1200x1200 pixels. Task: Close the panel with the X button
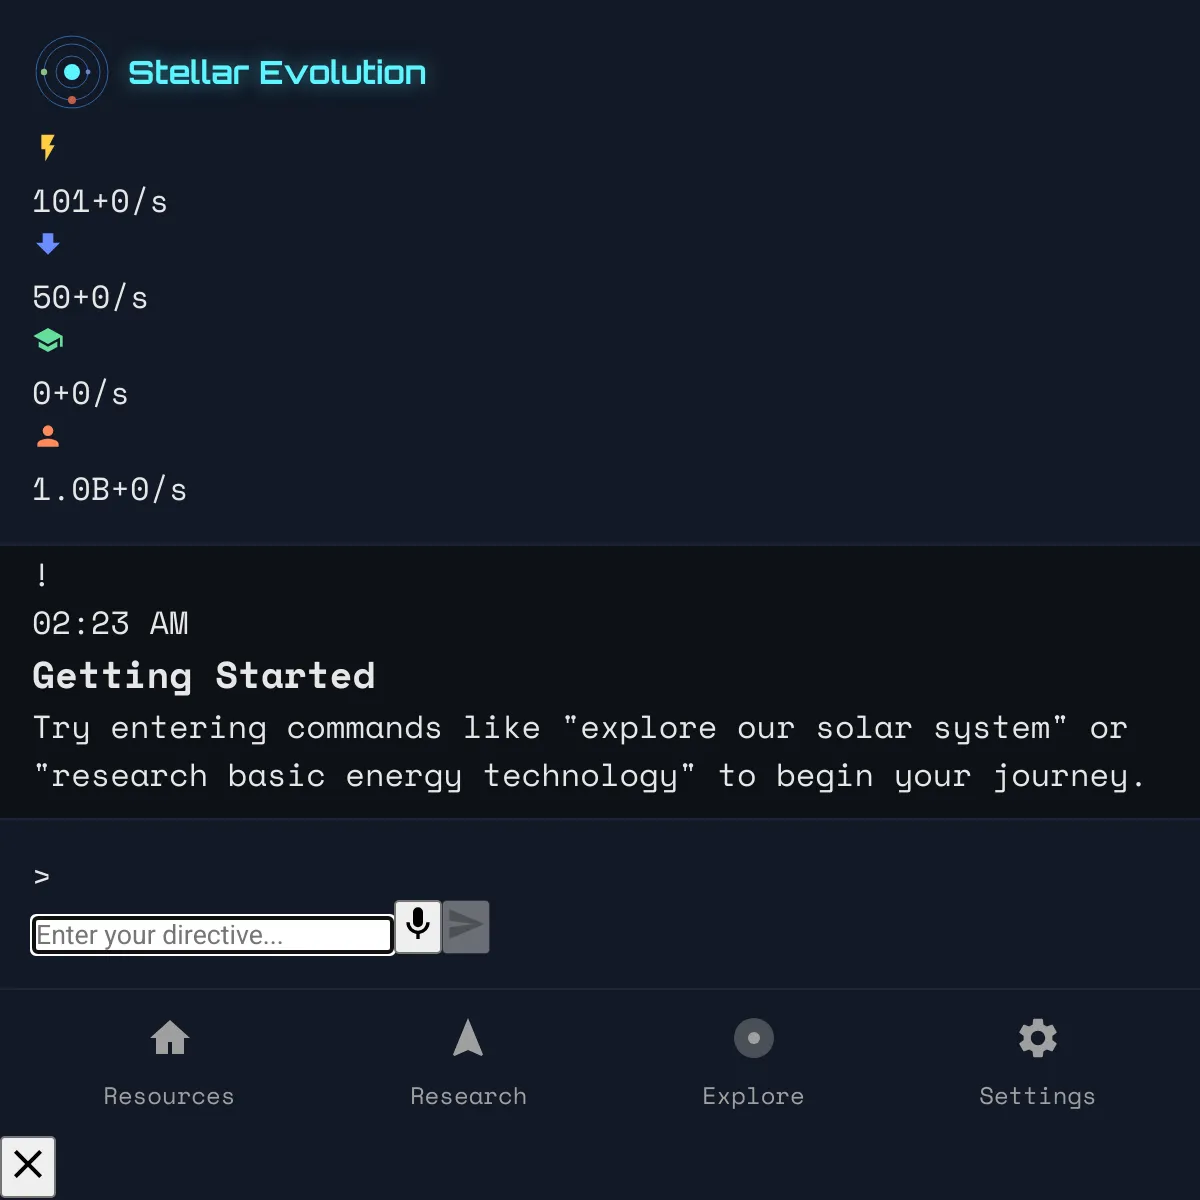click(28, 1166)
